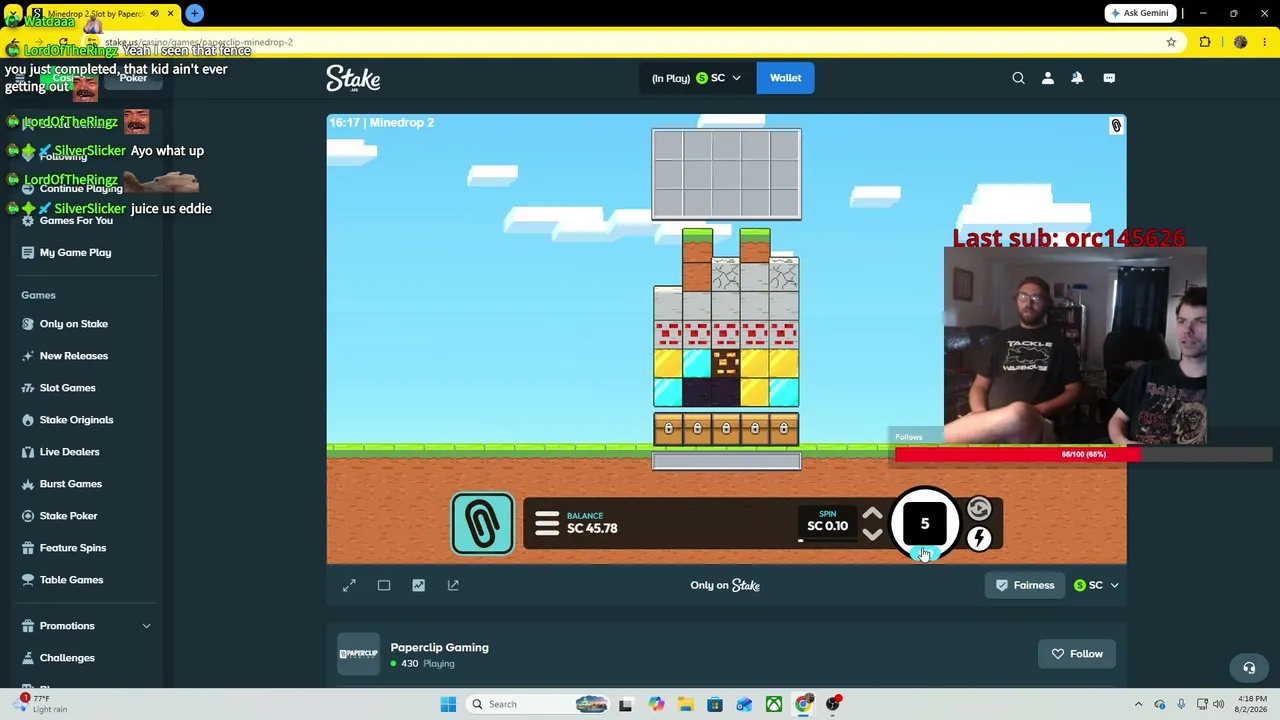Open the Fairness dialog
The height and width of the screenshot is (720, 1280).
click(1025, 585)
